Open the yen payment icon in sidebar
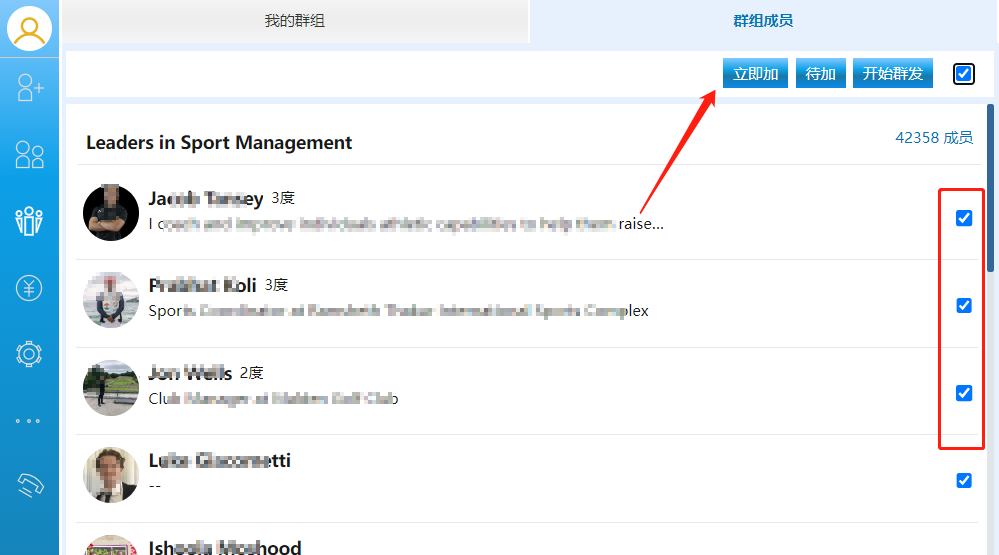999x555 pixels. point(30,288)
